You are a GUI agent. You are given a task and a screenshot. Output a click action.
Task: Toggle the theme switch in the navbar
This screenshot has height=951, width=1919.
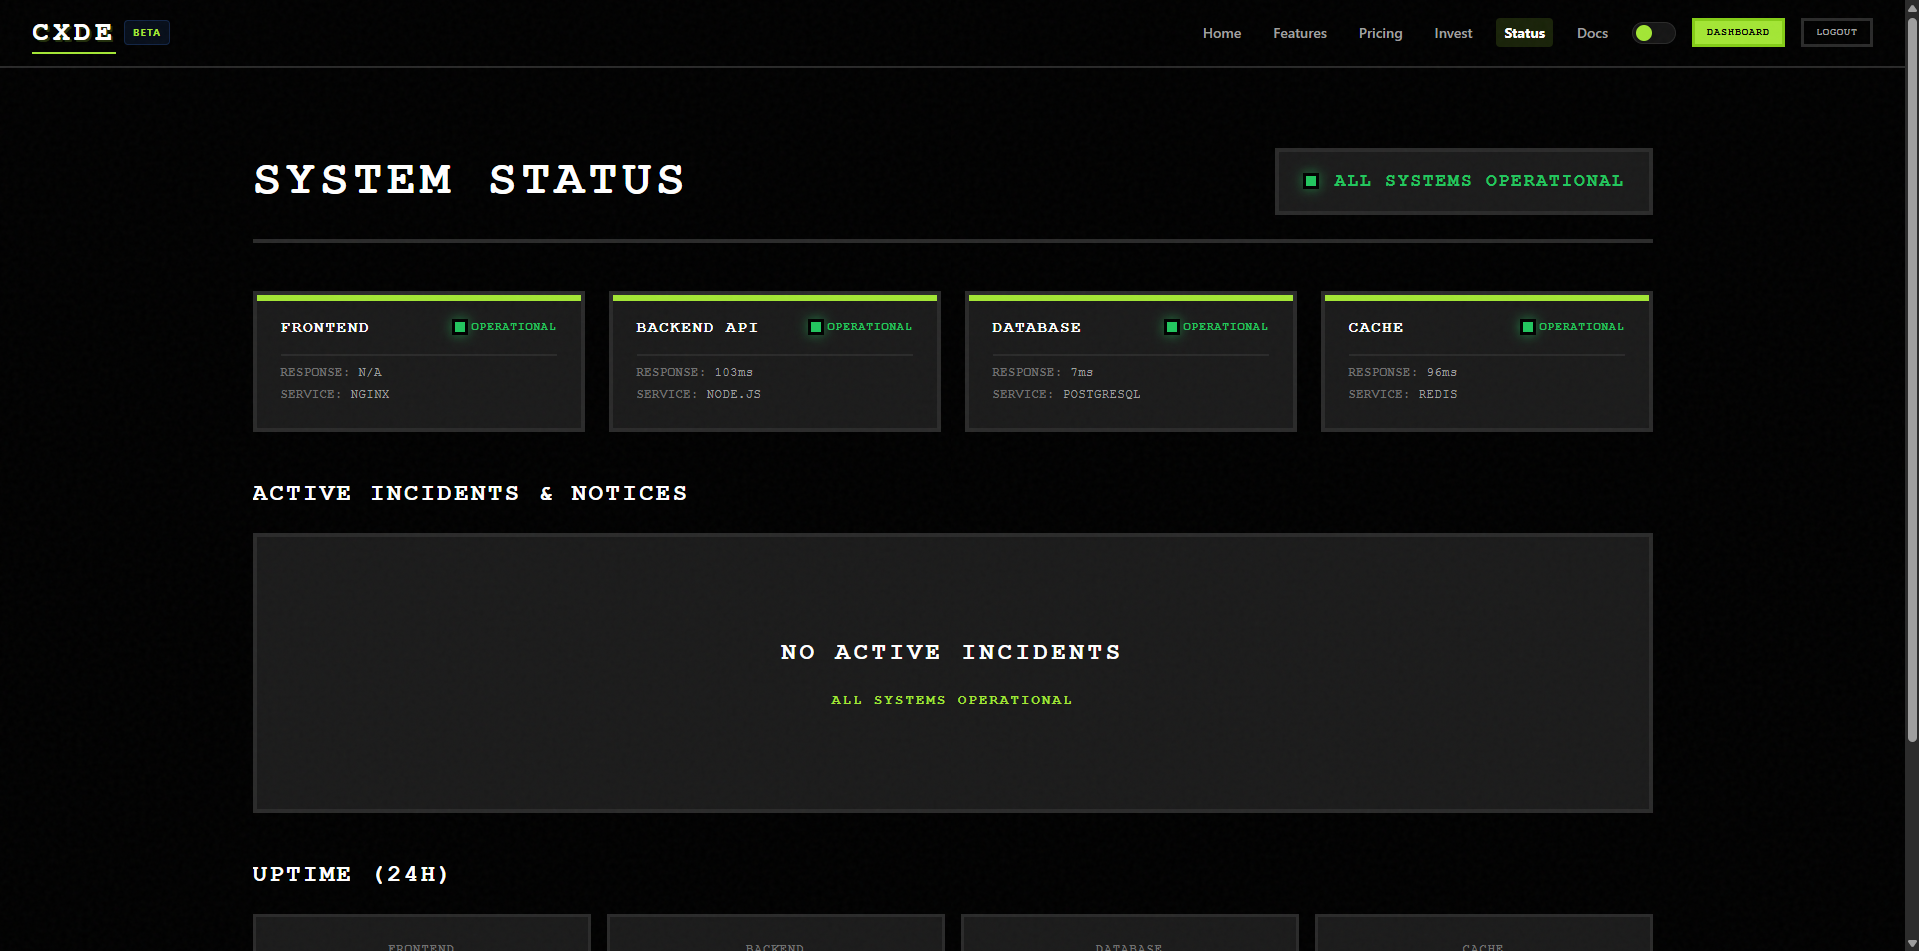click(x=1653, y=33)
